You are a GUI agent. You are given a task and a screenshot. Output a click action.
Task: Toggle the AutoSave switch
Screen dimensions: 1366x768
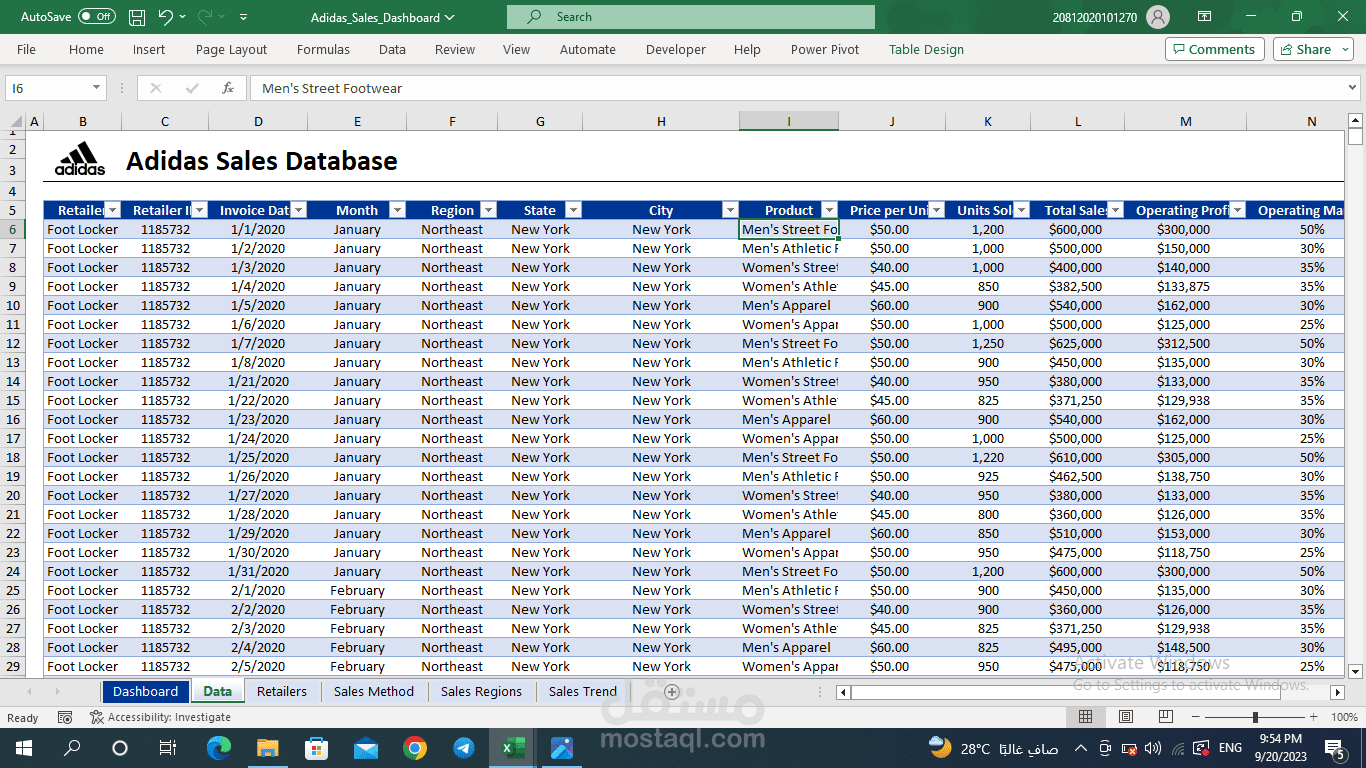(x=97, y=17)
